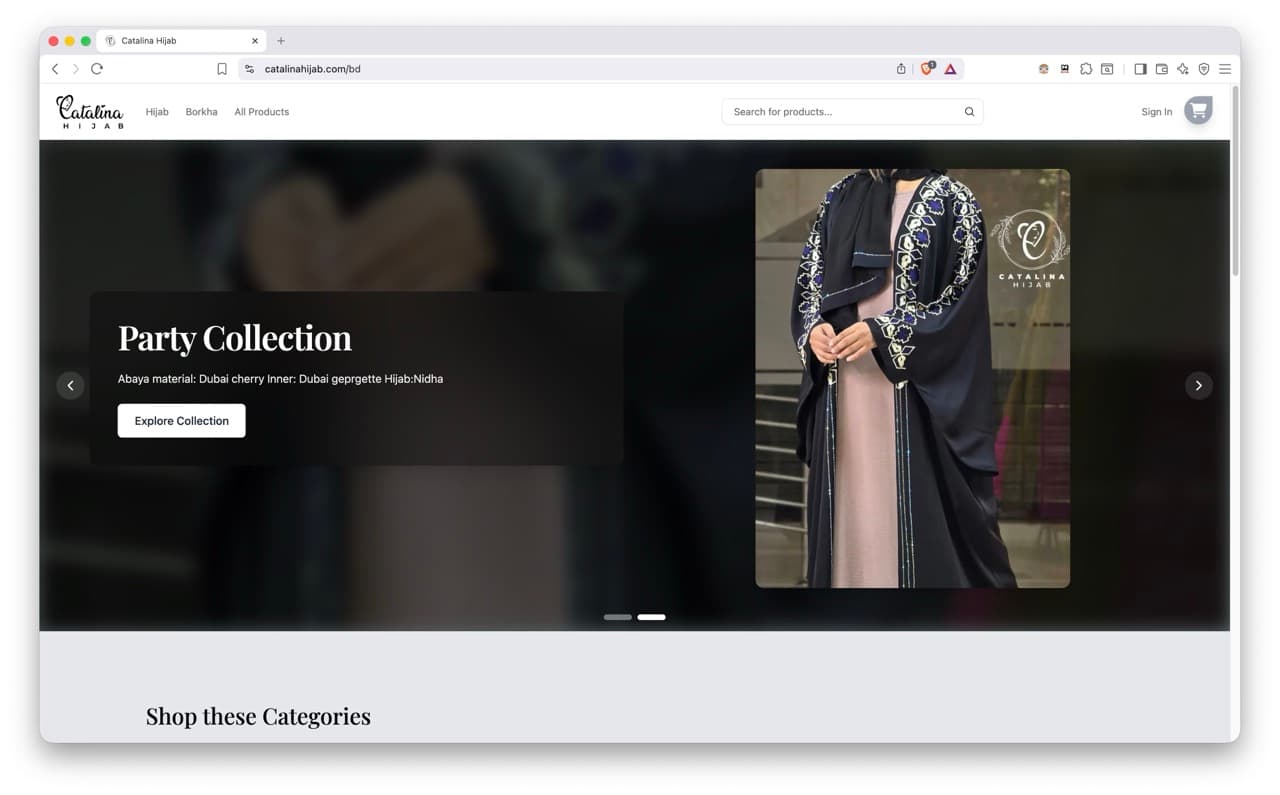Click the search magnifier in the product search bar

(x=968, y=111)
